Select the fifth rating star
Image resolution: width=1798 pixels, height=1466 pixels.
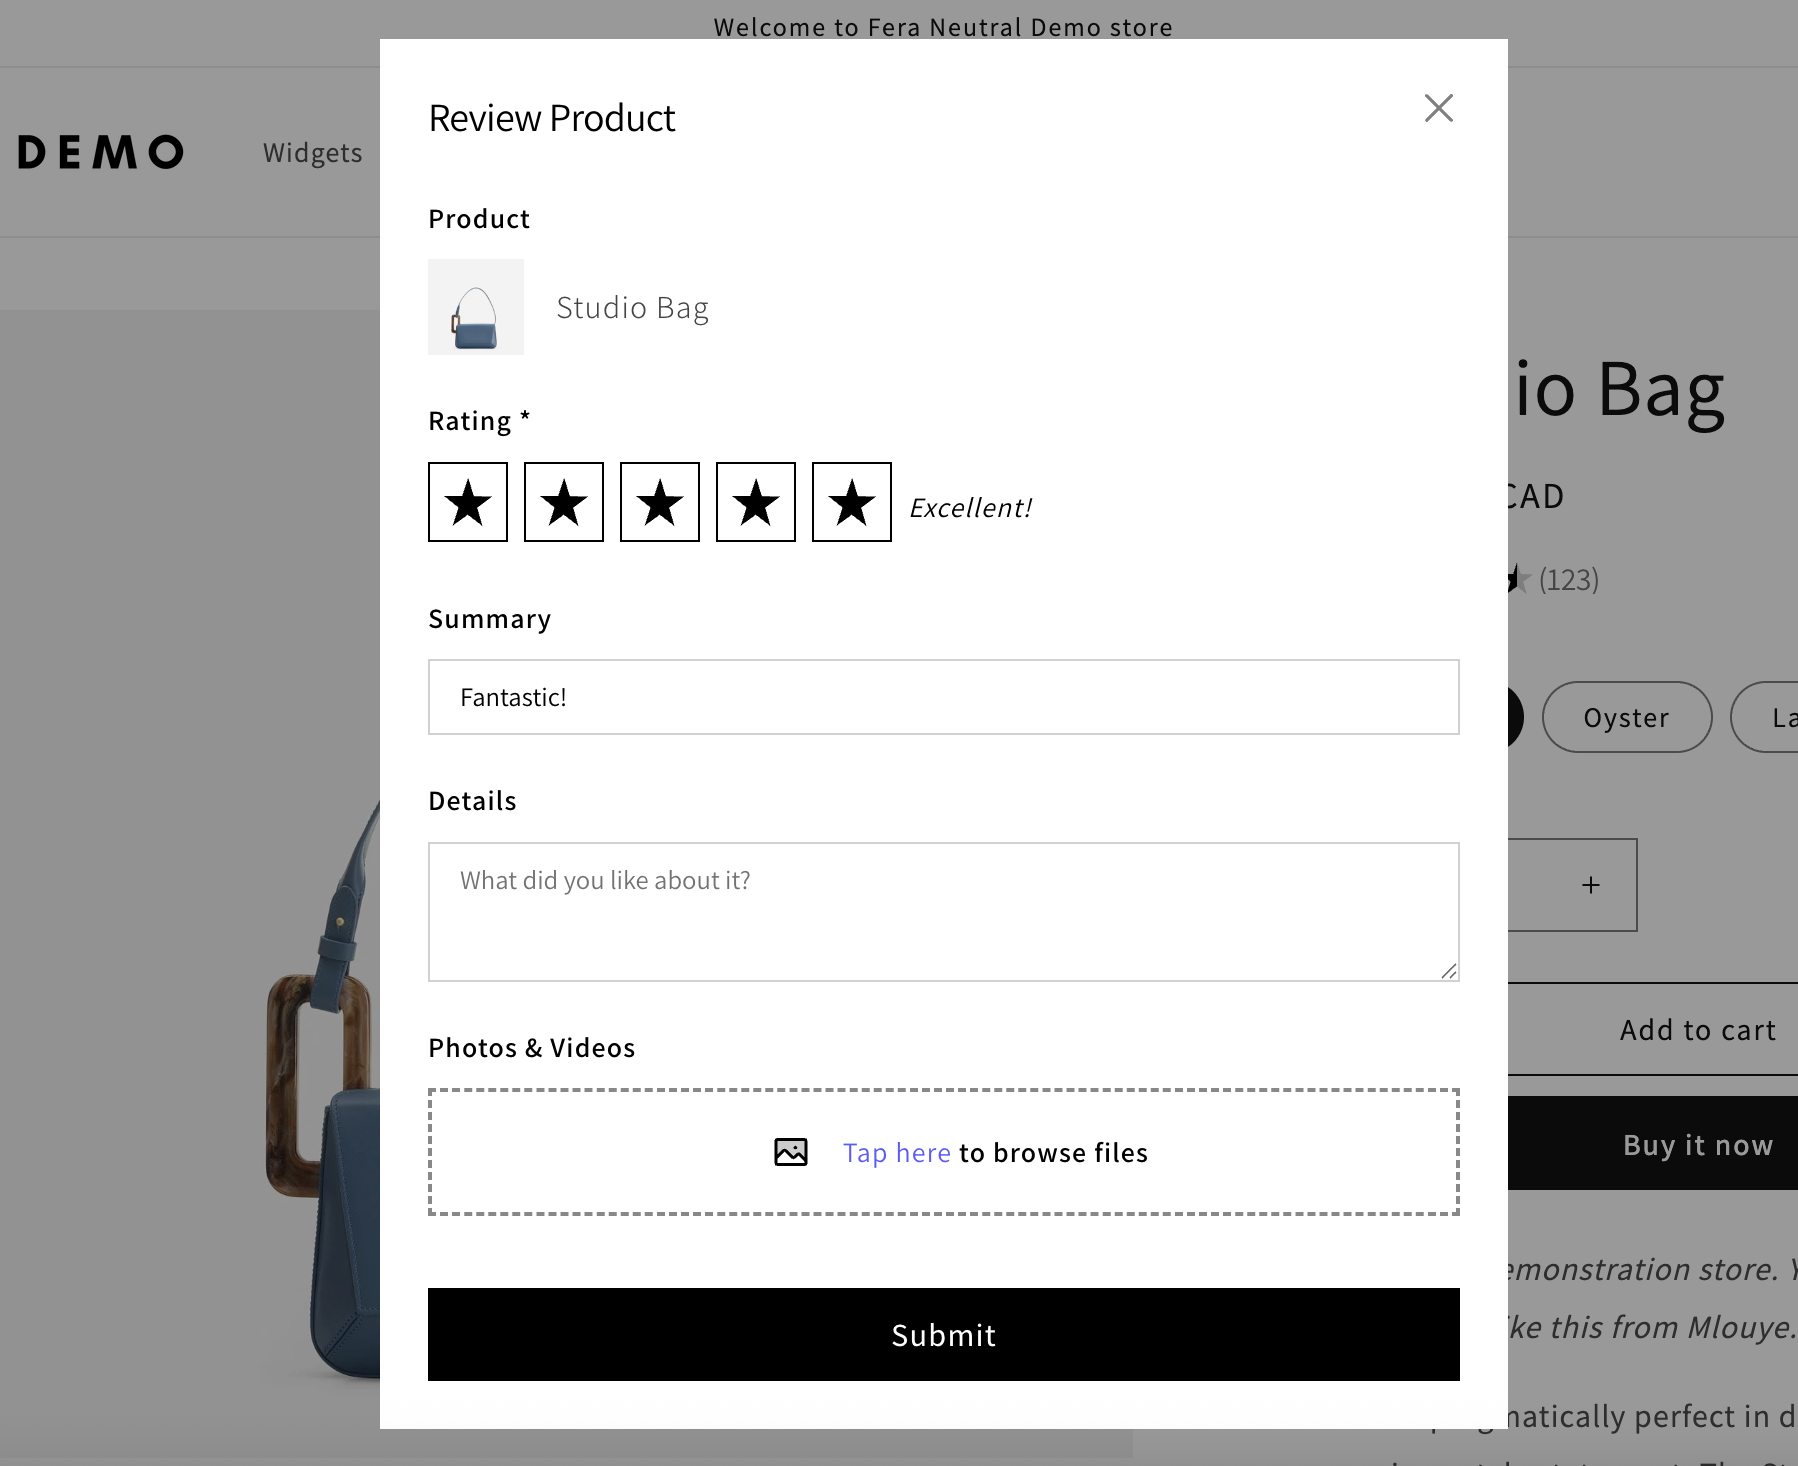coord(852,502)
